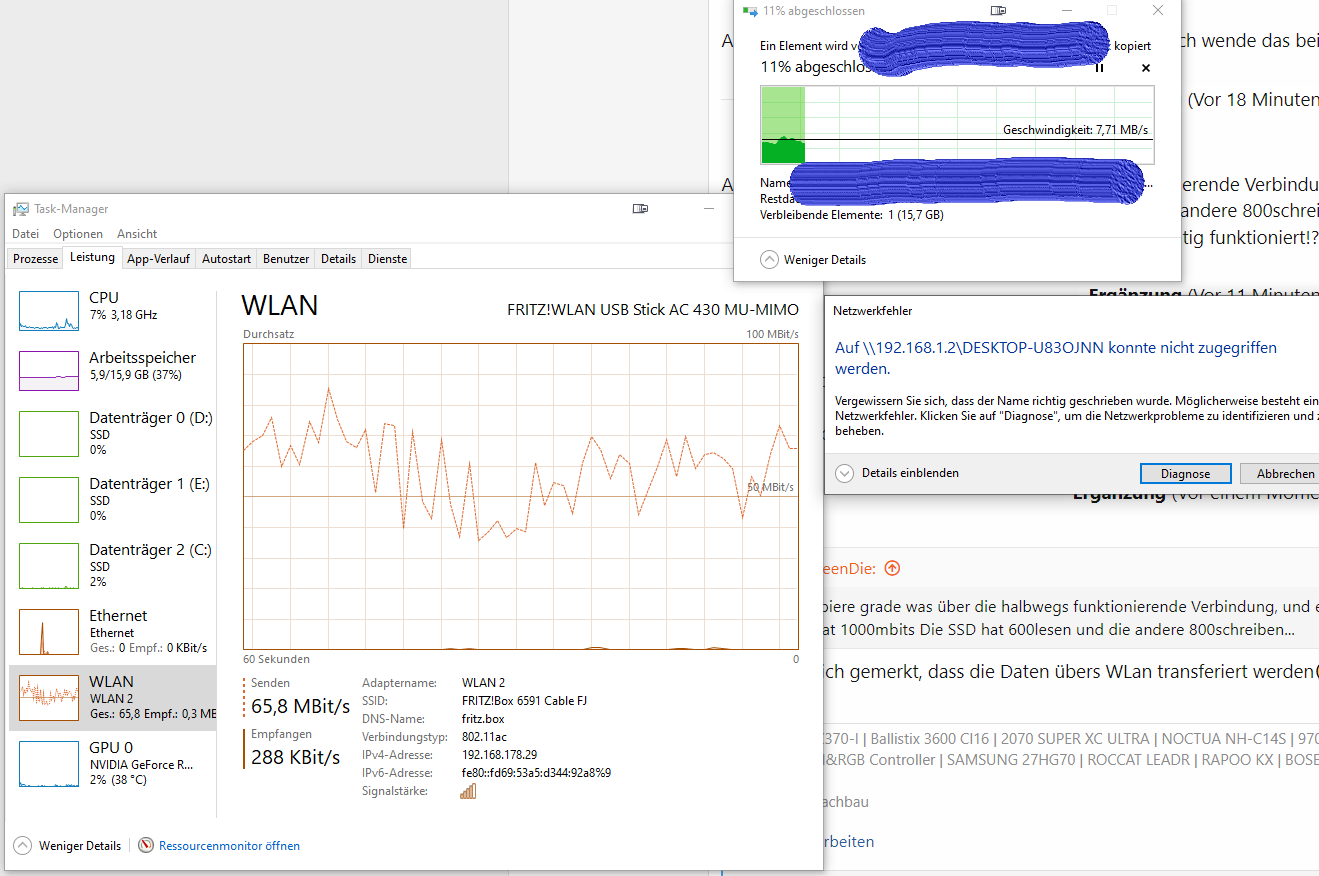
Task: Click the copy progress speed graph
Action: (957, 124)
